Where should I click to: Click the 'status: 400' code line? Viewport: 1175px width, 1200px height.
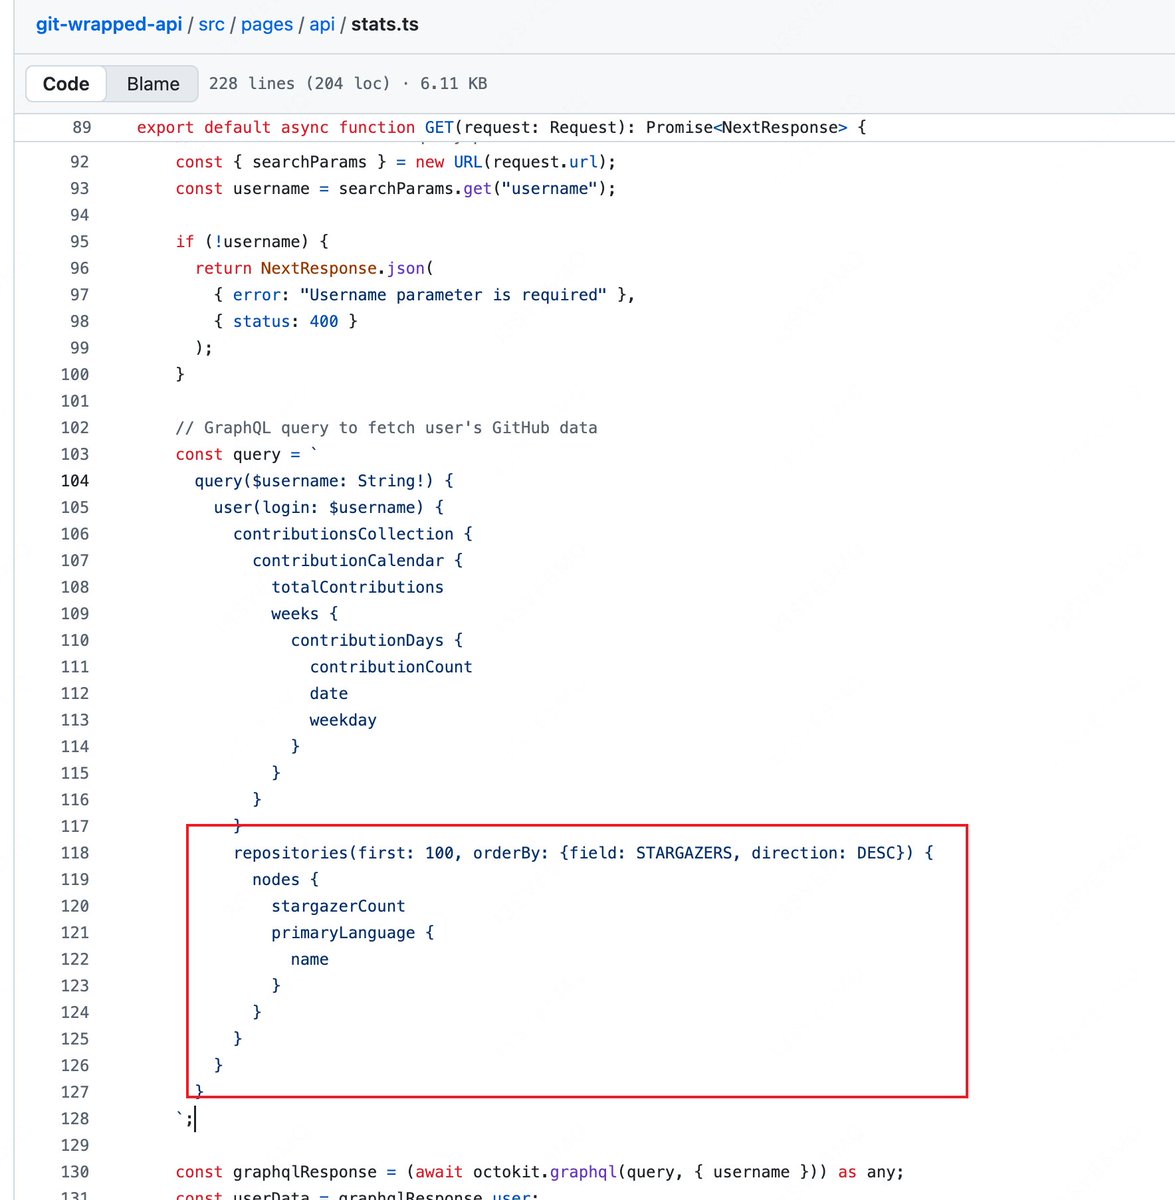285,321
